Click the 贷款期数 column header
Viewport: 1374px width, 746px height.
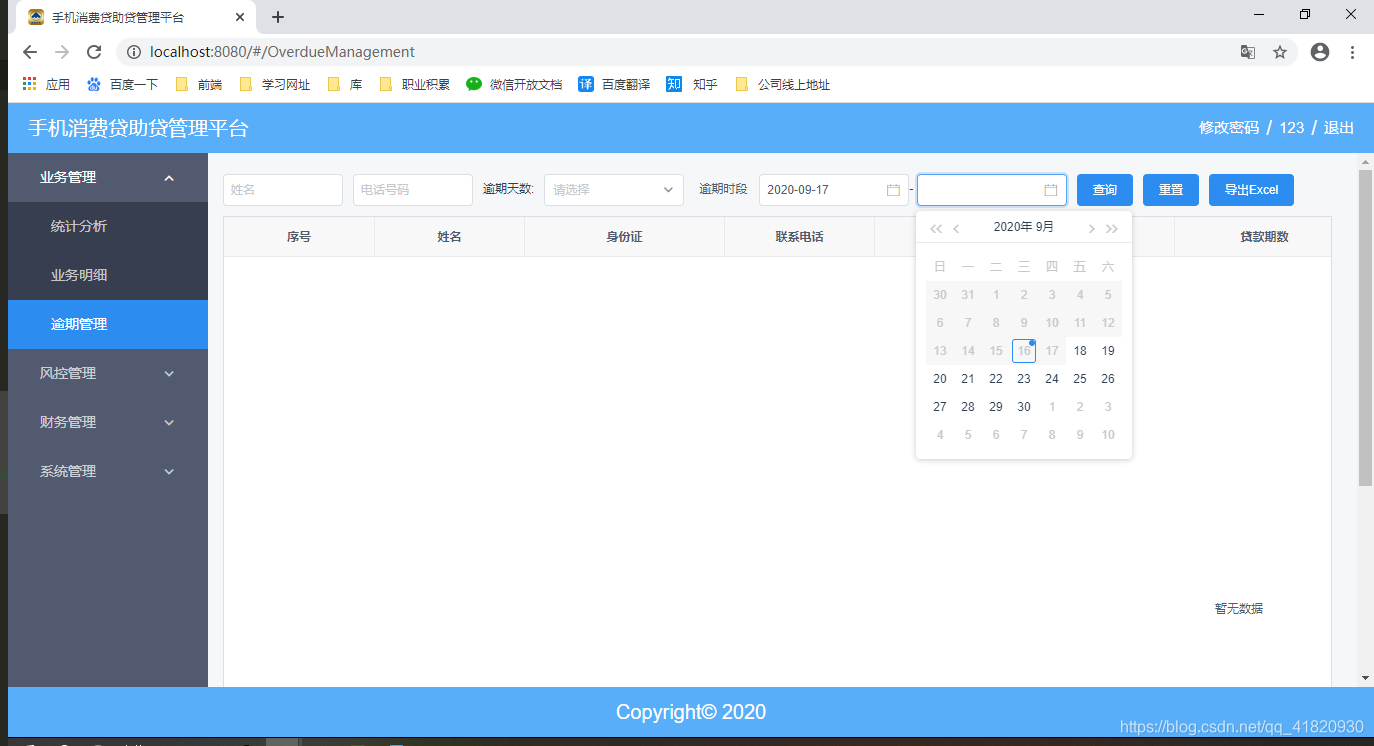tap(1264, 237)
